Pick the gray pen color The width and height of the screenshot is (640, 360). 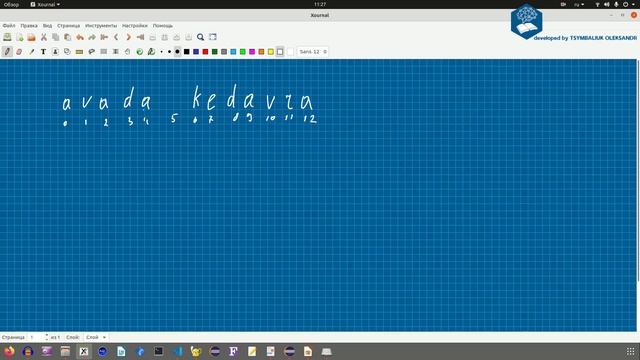(x=224, y=52)
